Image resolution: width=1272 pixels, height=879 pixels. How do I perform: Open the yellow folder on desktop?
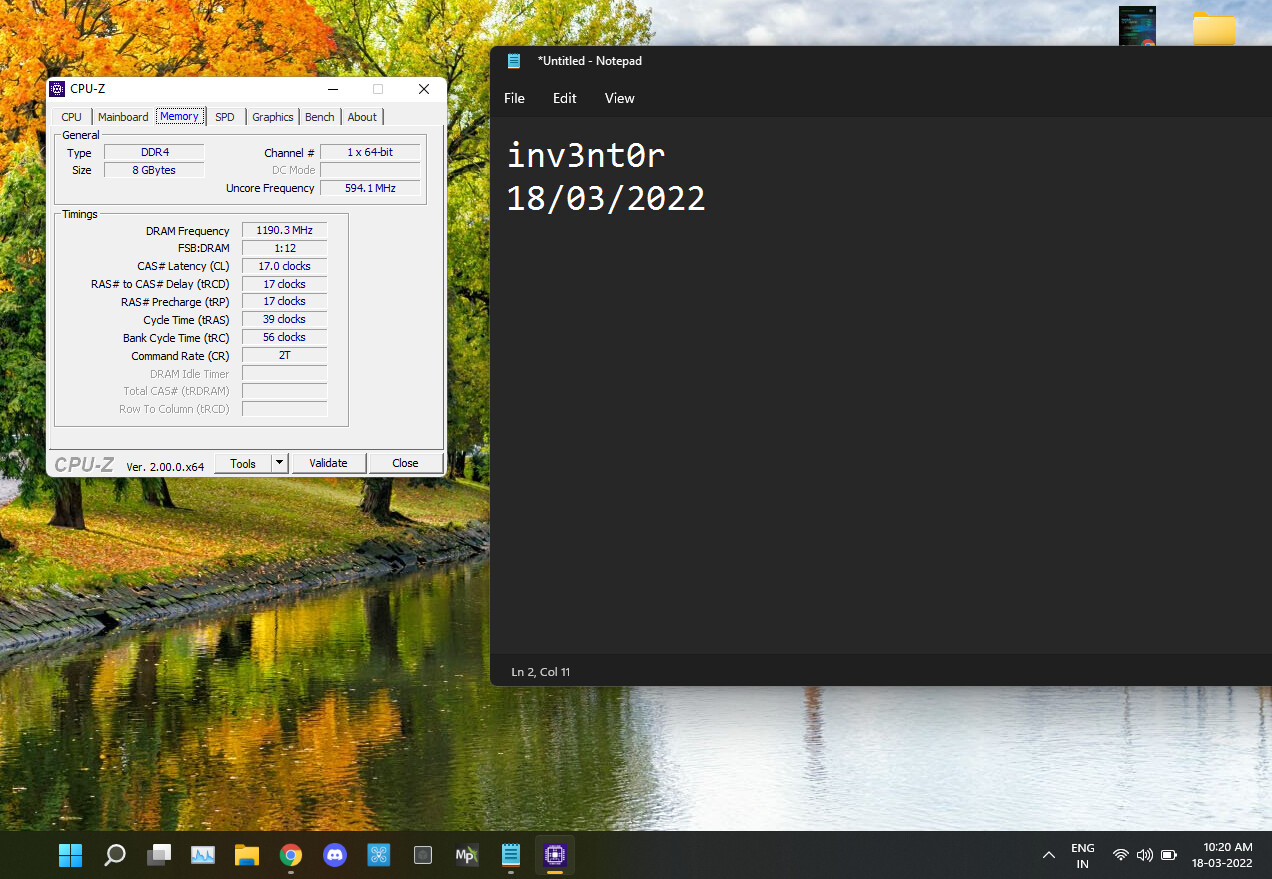click(x=1214, y=29)
